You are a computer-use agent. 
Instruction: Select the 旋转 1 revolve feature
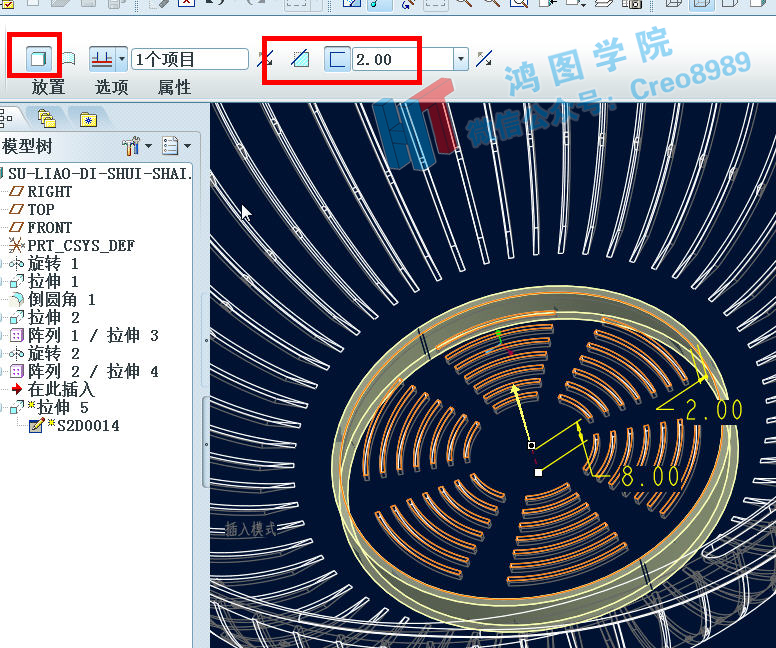pyautogui.click(x=53, y=264)
